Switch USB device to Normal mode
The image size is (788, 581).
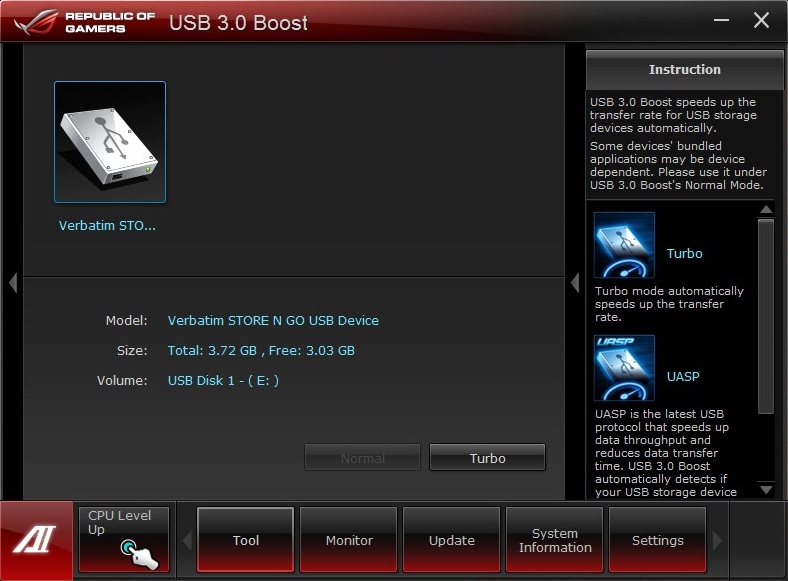[362, 457]
